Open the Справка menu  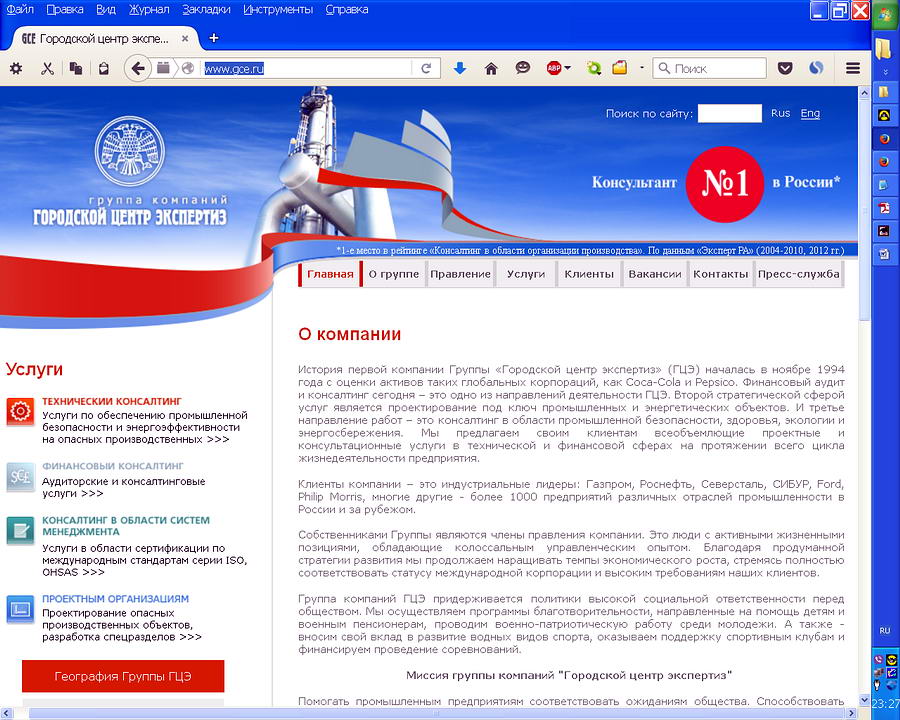(x=347, y=10)
